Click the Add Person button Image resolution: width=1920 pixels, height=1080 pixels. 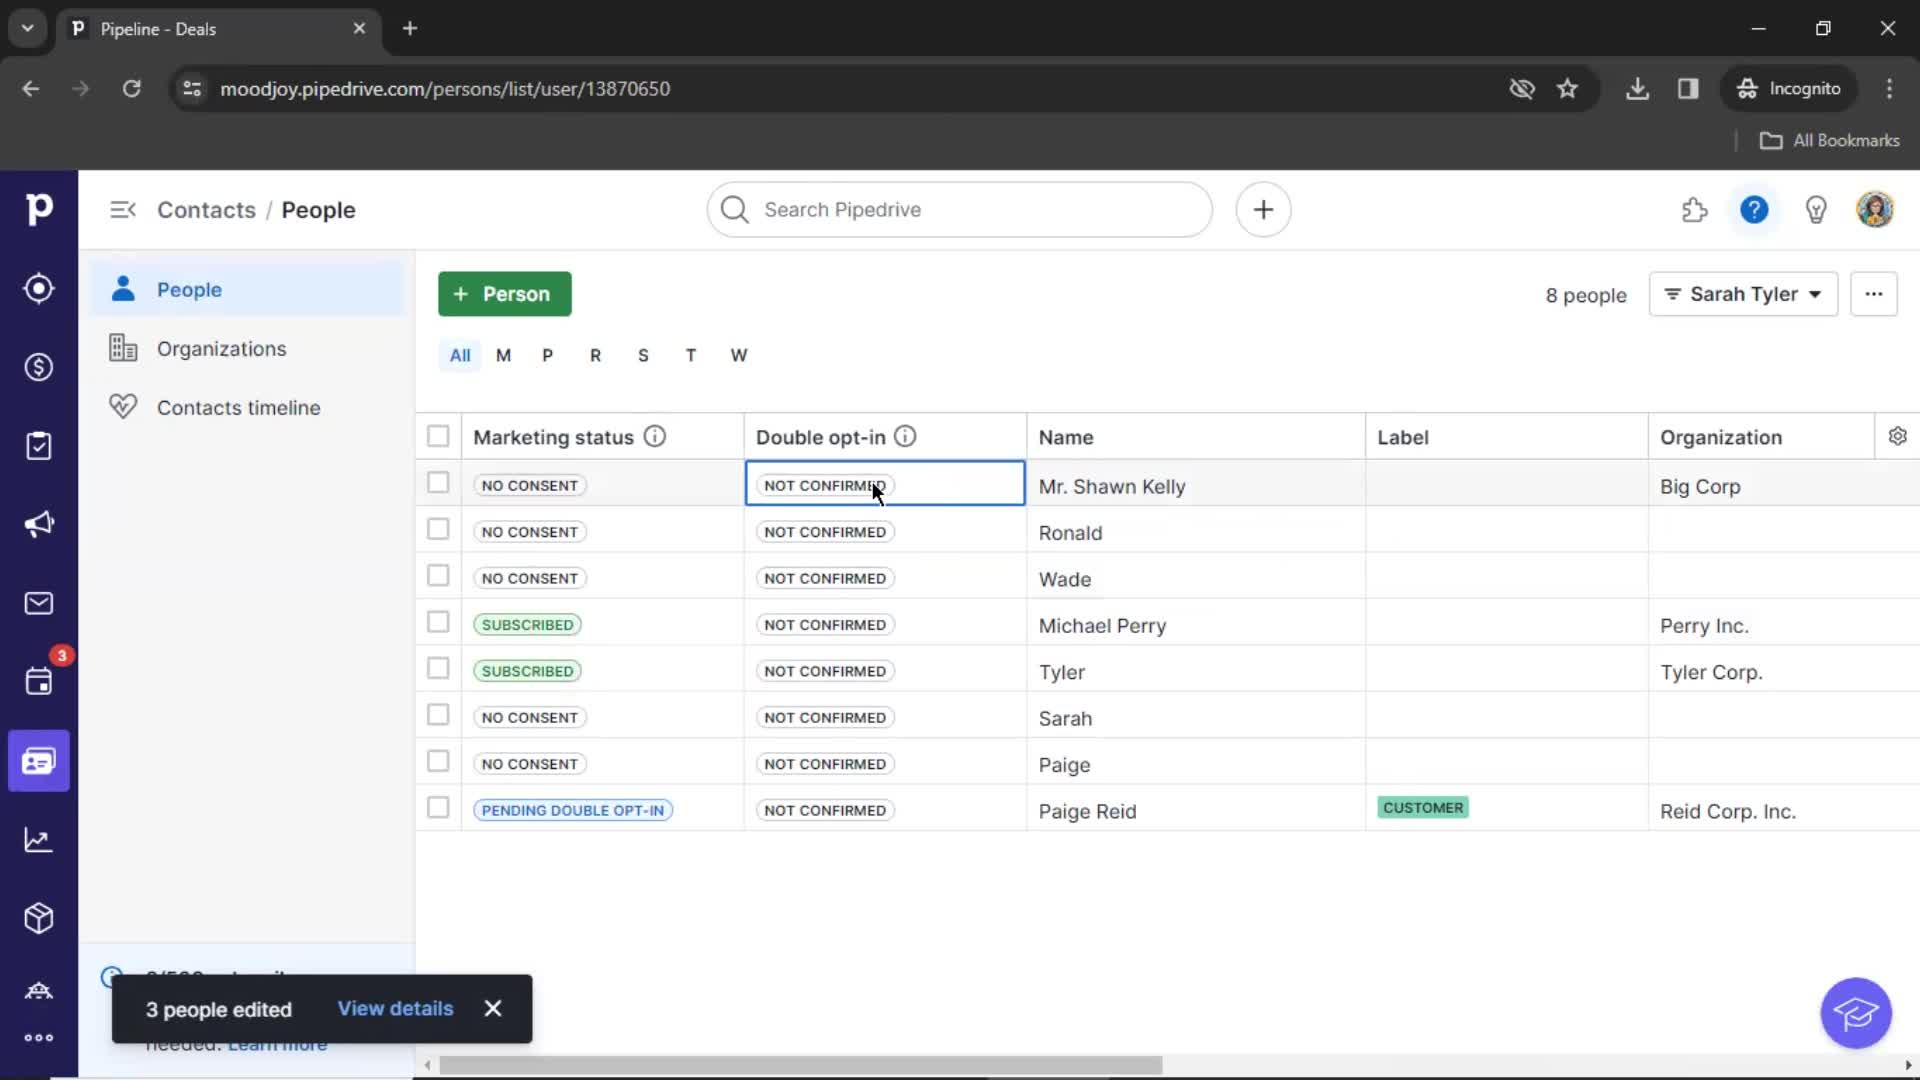[x=505, y=294]
